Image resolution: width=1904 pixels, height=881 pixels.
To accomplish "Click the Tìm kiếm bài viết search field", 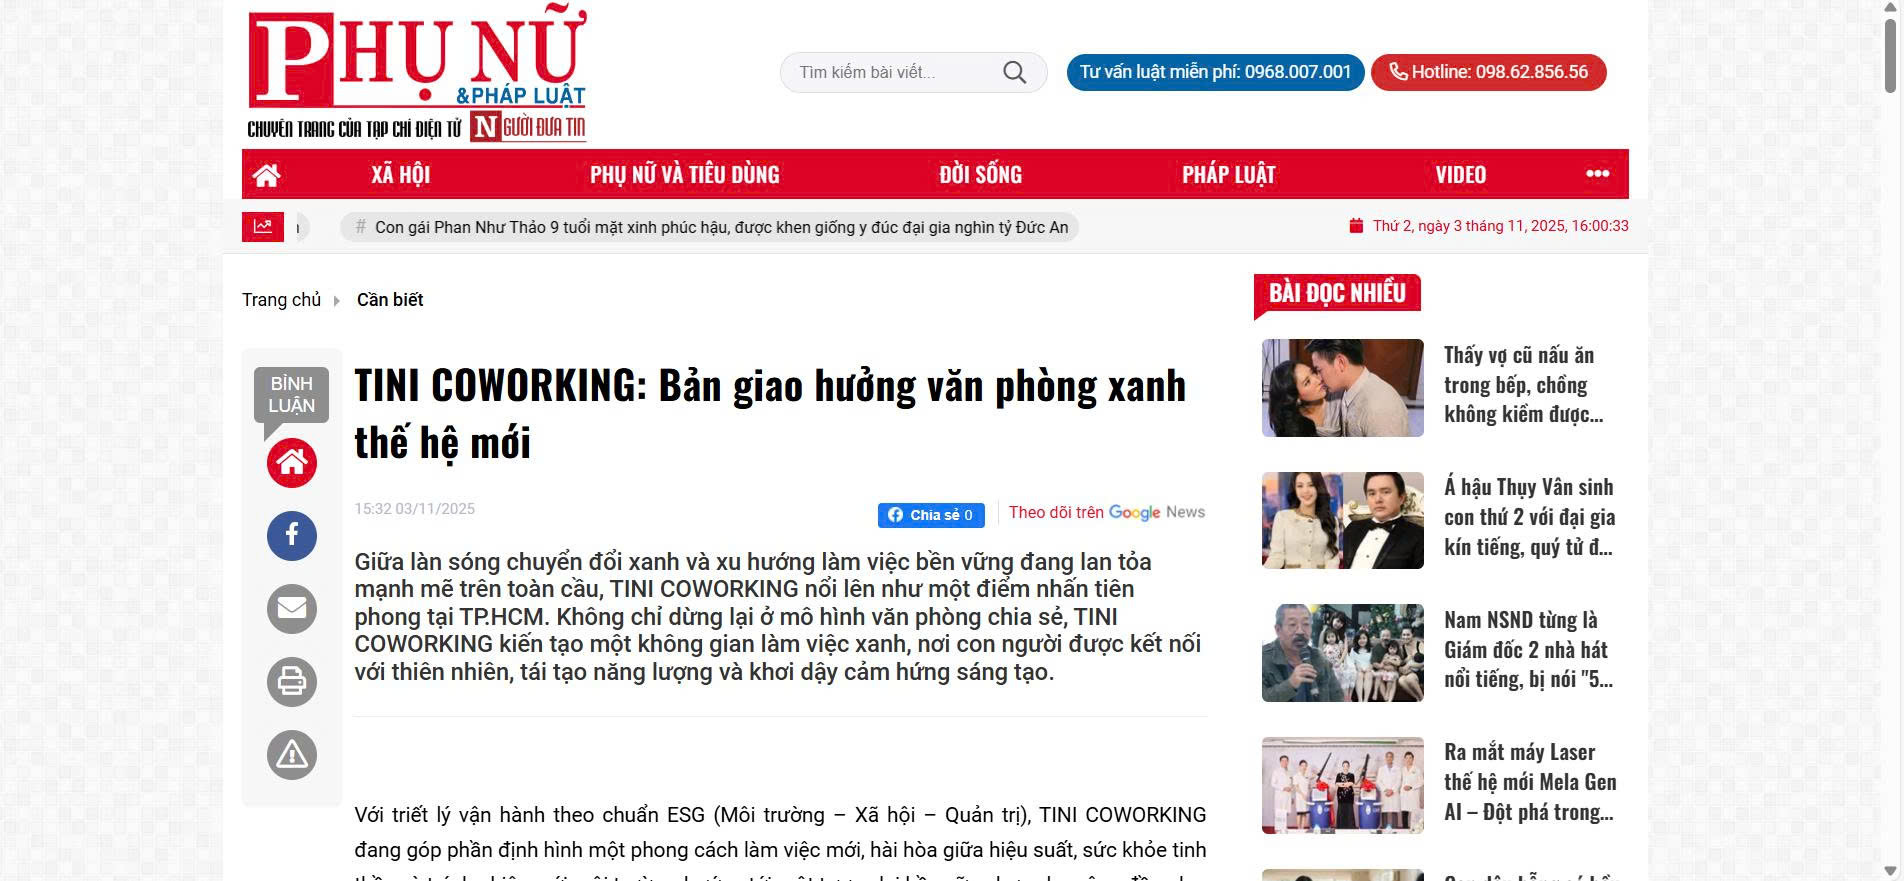I will (x=890, y=72).
